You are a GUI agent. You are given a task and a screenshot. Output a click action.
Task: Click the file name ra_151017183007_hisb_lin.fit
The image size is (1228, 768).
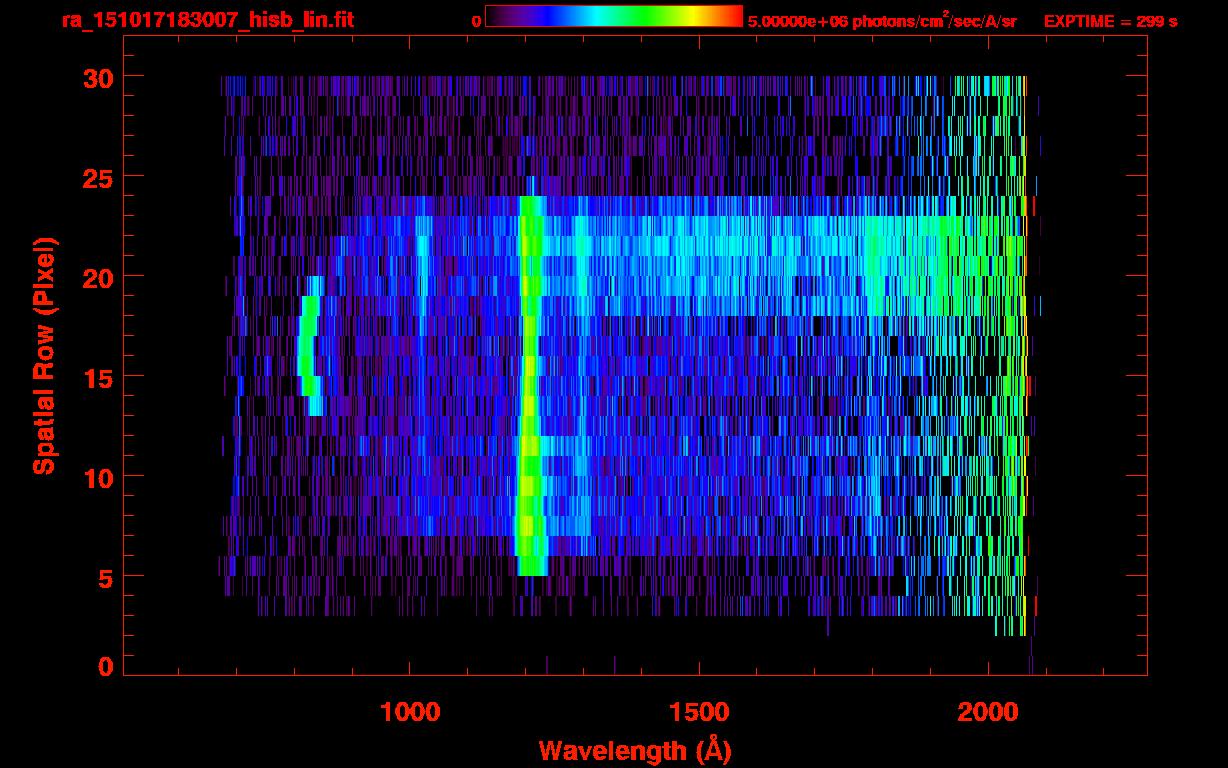click(x=206, y=20)
